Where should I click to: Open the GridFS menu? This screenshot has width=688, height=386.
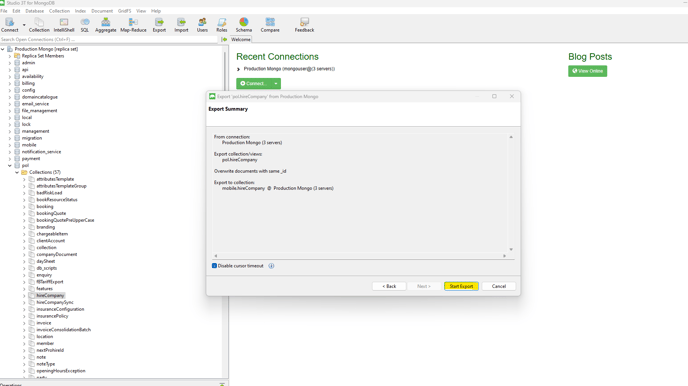pyautogui.click(x=125, y=11)
